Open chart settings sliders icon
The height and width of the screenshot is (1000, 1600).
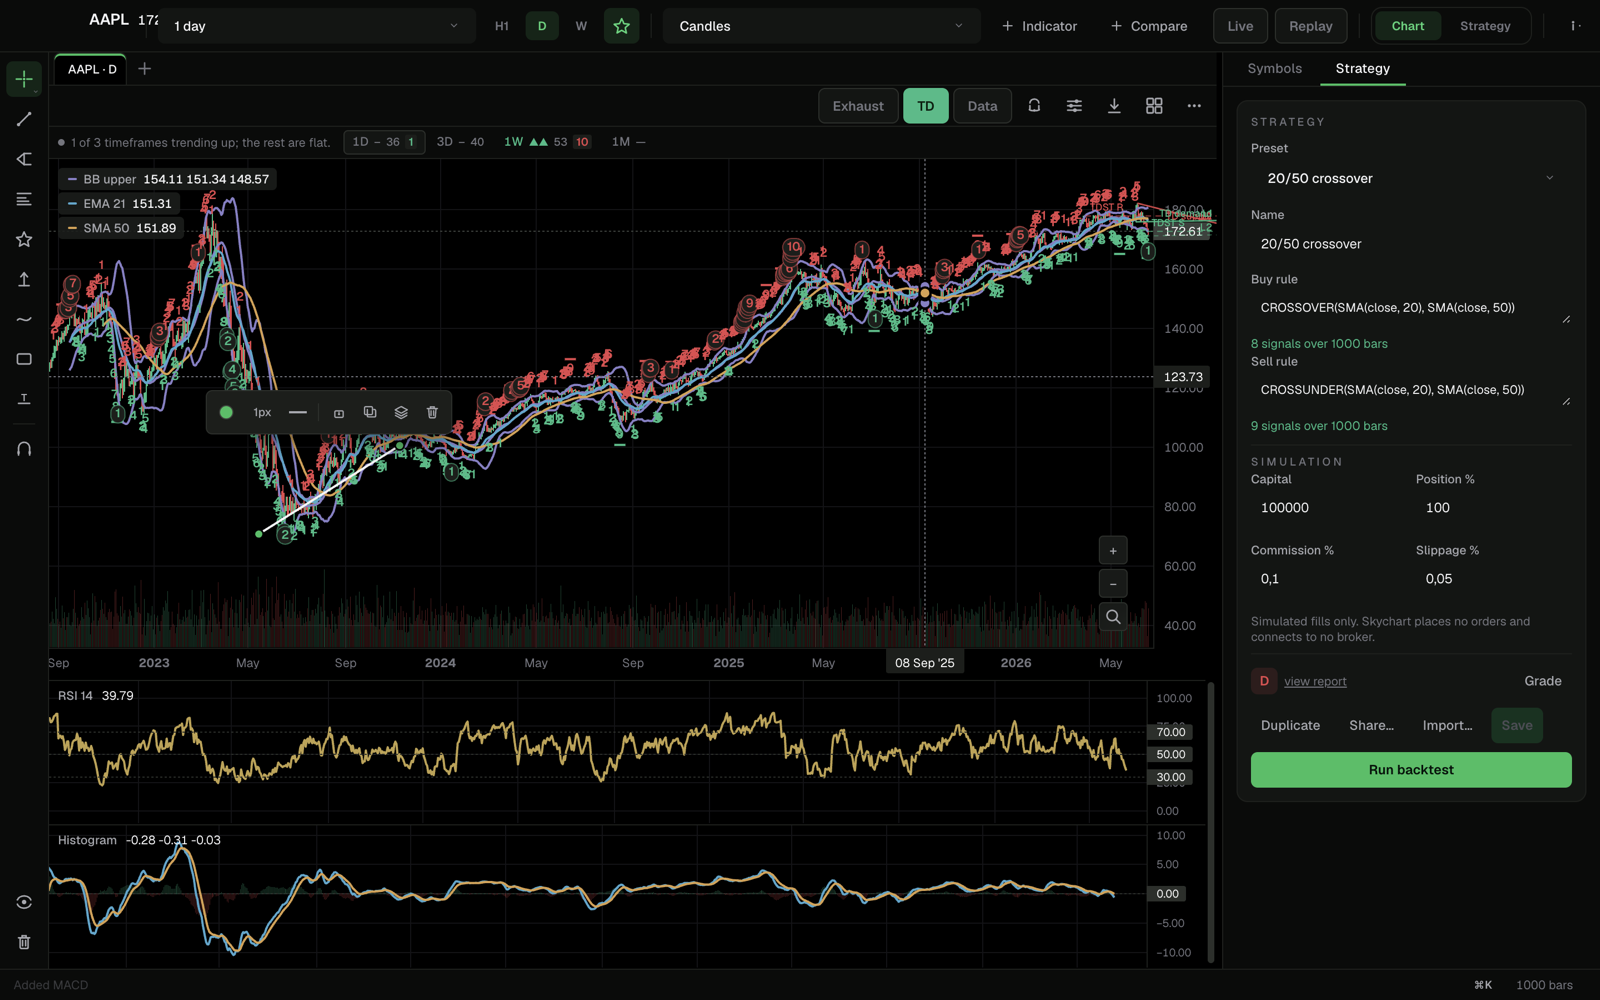click(x=1074, y=106)
